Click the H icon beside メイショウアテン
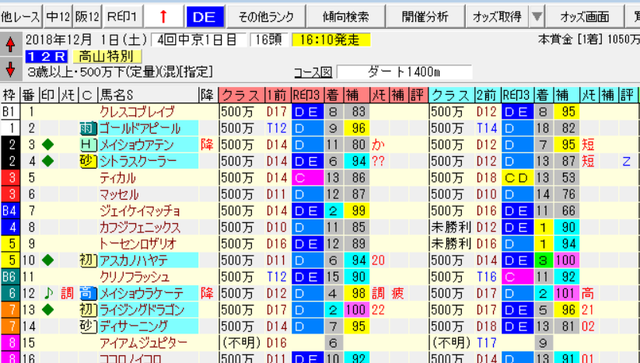This screenshot has width=640, height=363. tap(88, 145)
